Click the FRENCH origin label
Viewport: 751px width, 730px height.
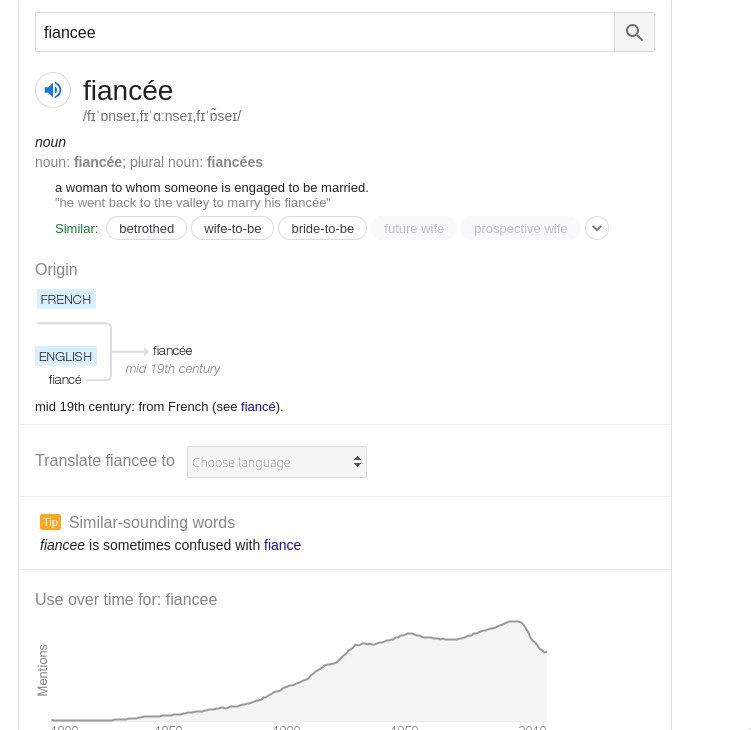[x=66, y=299]
